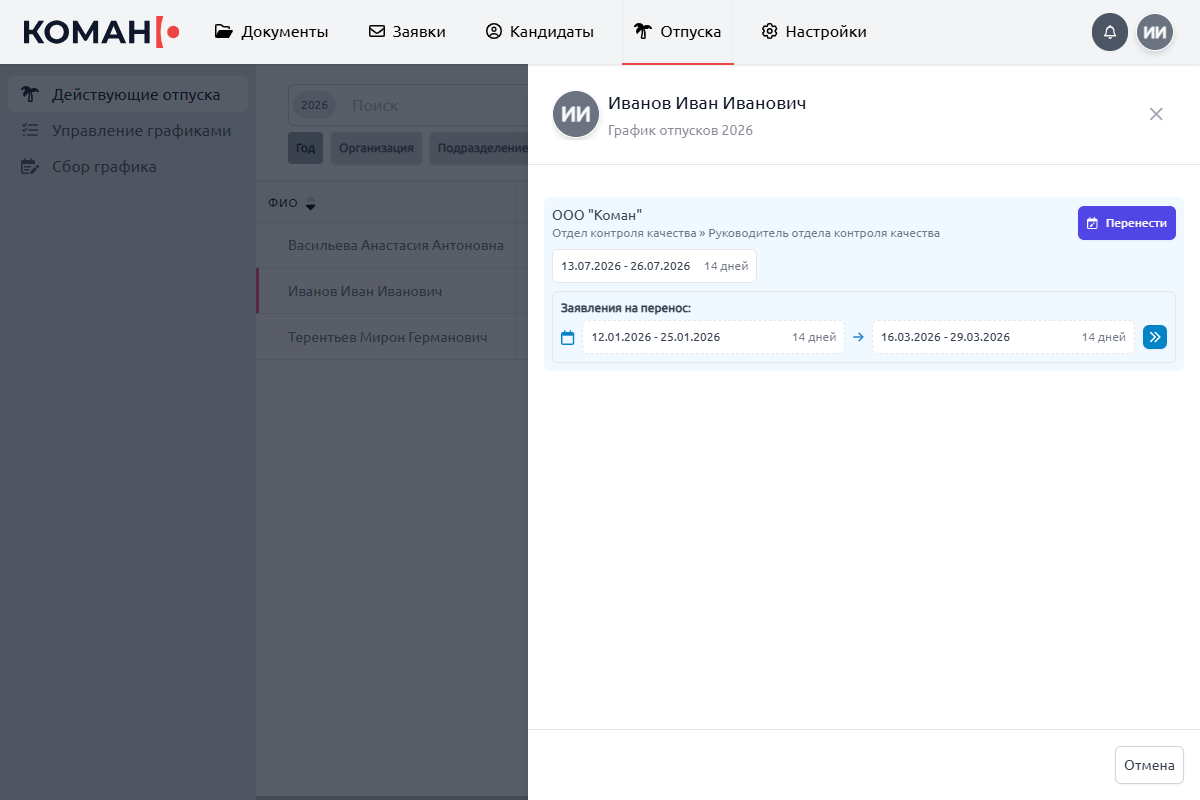Close the Иванов Иван Иванович panel

[1156, 114]
